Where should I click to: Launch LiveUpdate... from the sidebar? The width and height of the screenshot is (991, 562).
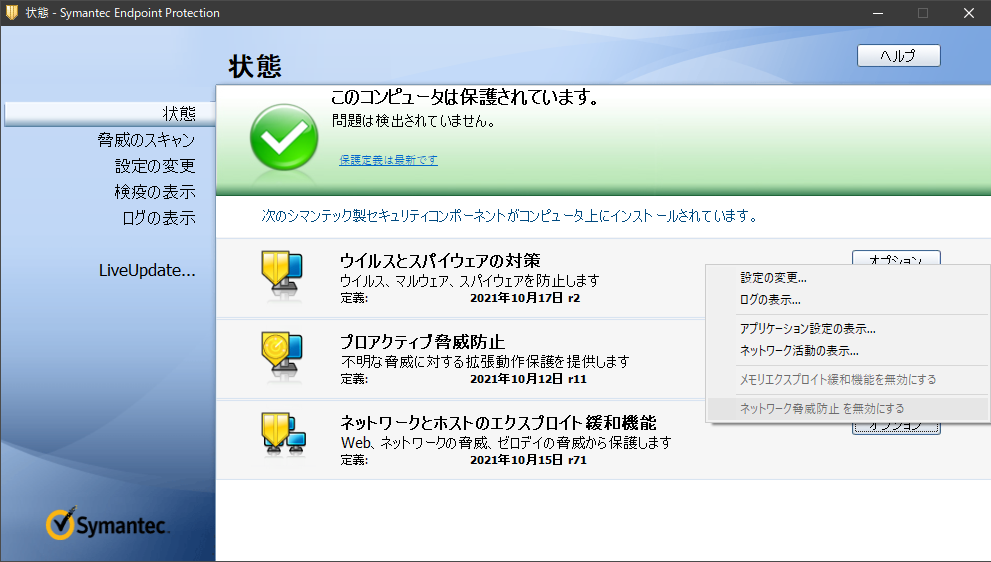tap(147, 270)
